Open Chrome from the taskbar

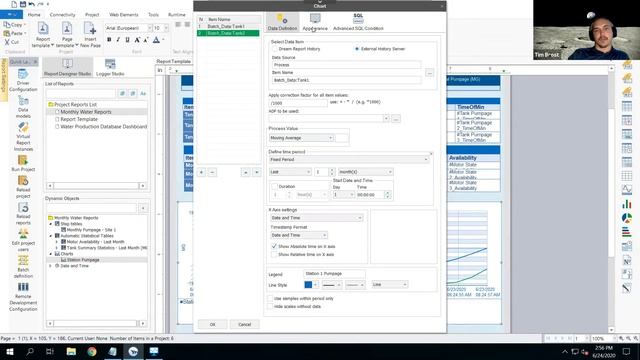(92, 351)
